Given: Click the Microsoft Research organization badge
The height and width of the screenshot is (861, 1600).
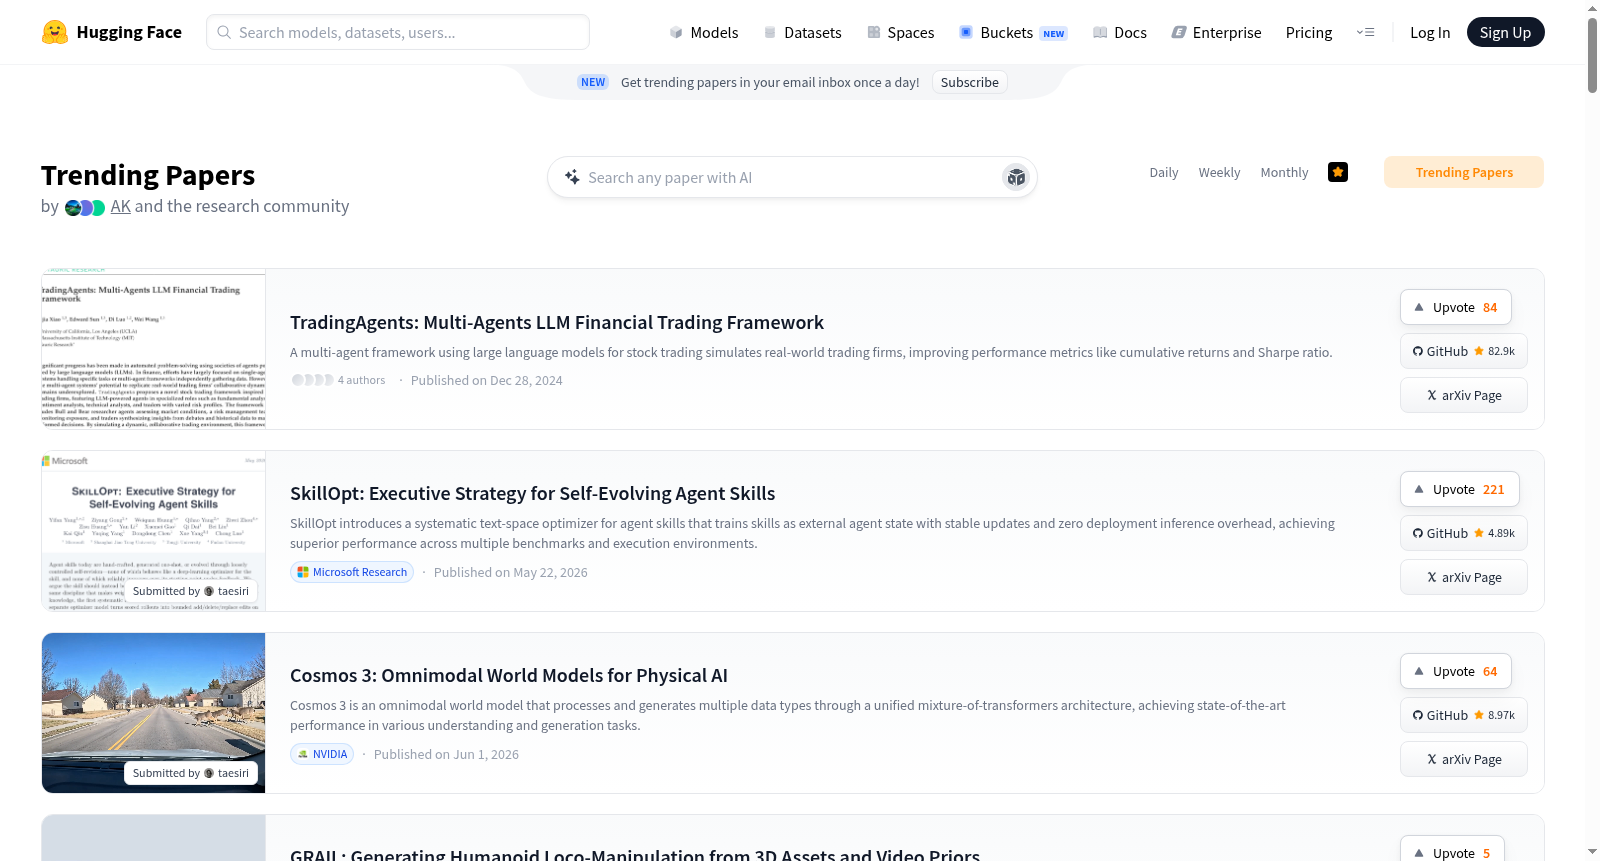Looking at the screenshot, I should tap(352, 572).
